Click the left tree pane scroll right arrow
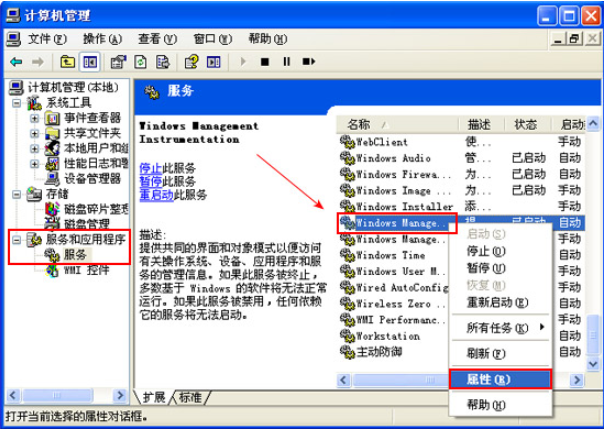 tap(120, 395)
